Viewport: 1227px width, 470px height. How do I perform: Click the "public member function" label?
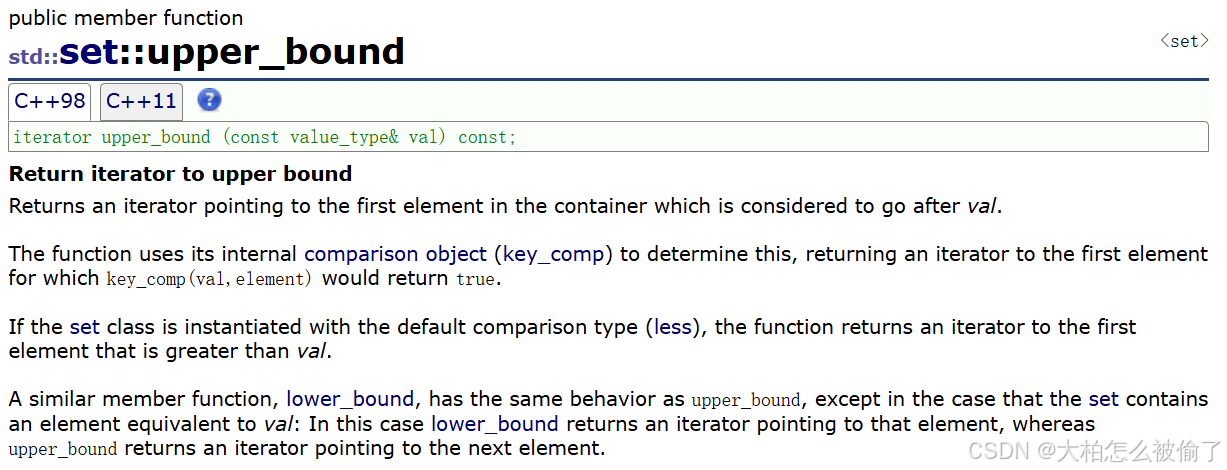click(126, 18)
